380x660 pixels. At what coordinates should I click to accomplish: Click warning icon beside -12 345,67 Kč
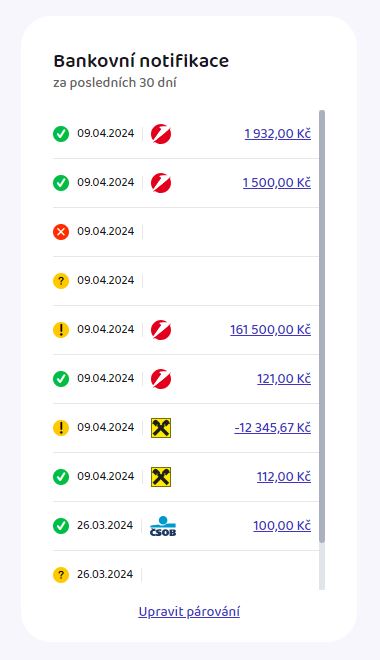pyautogui.click(x=61, y=428)
